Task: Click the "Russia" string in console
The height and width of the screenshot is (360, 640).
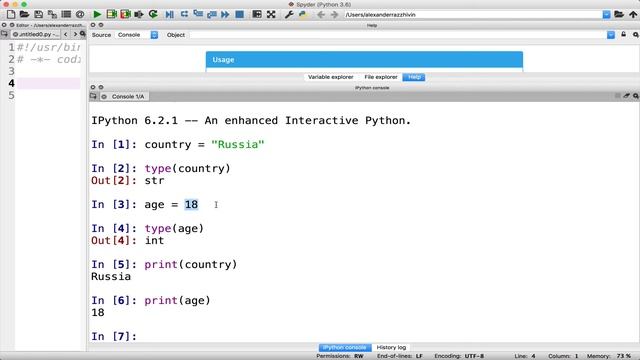Action: [x=238, y=144]
